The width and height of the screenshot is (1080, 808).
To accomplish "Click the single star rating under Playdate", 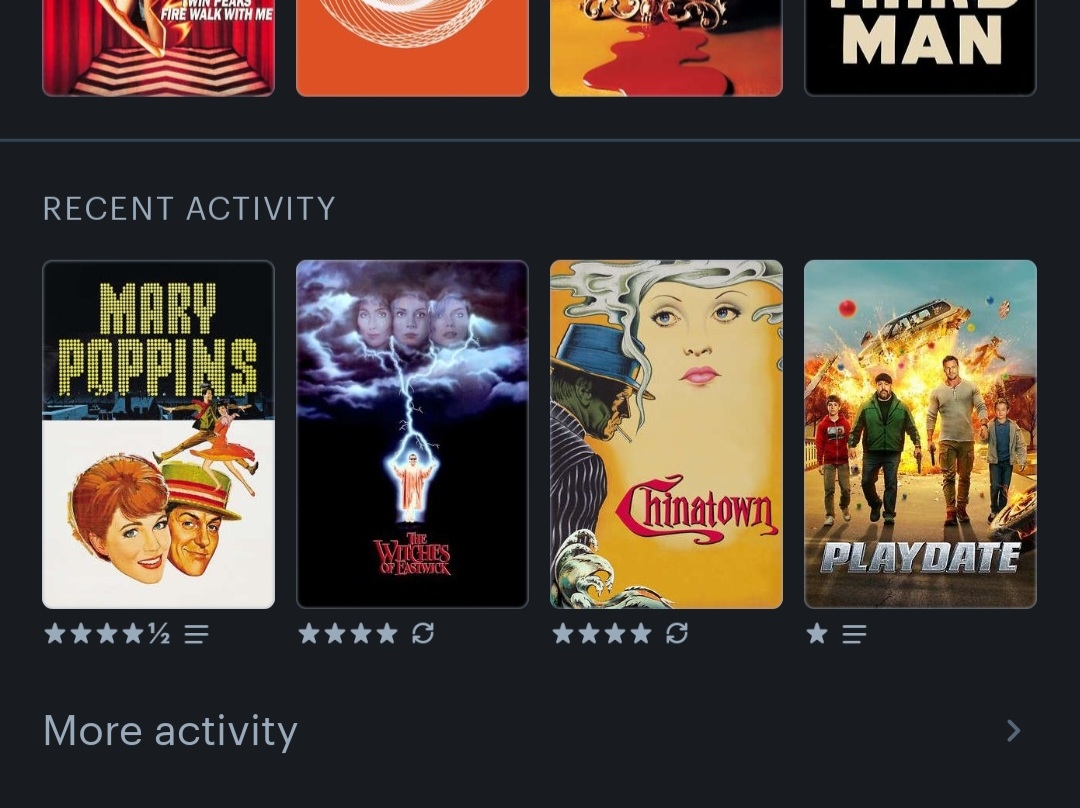I will (817, 634).
